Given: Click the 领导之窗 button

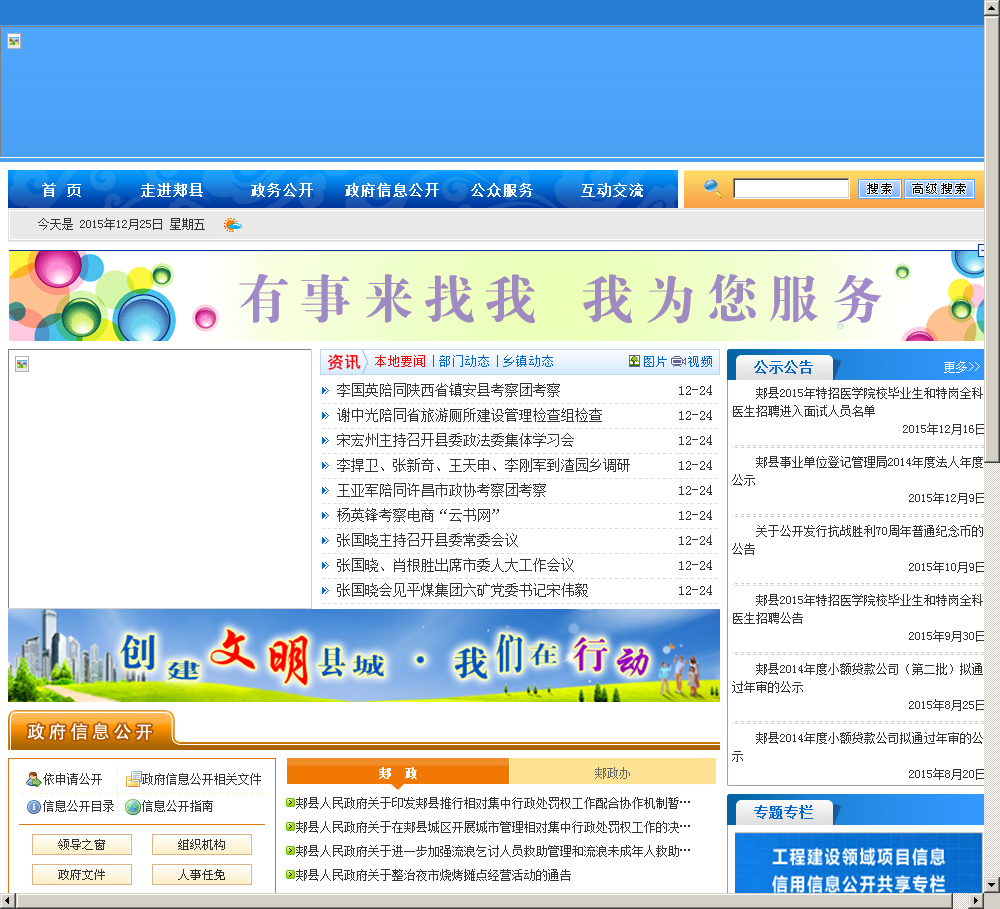Looking at the screenshot, I should 82,845.
